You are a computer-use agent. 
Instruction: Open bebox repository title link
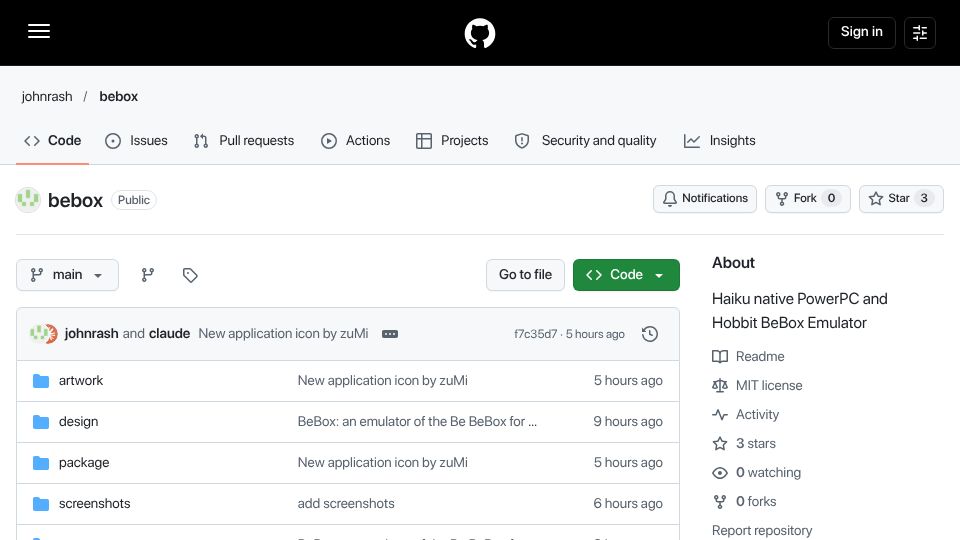[x=75, y=200]
